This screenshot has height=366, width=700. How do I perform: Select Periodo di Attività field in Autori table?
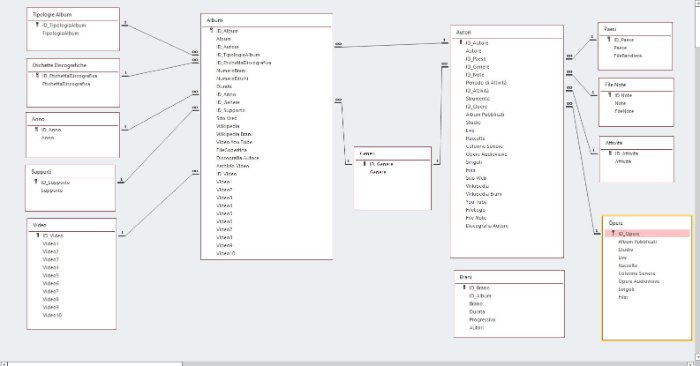[486, 83]
